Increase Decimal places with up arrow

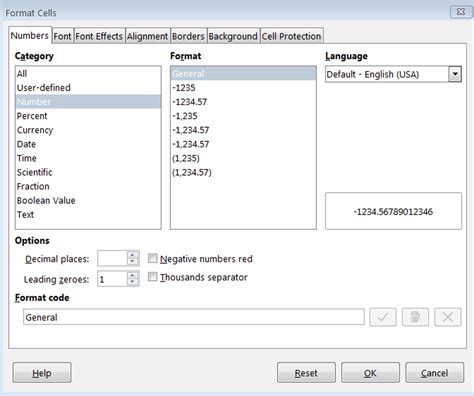pyautogui.click(x=133, y=255)
